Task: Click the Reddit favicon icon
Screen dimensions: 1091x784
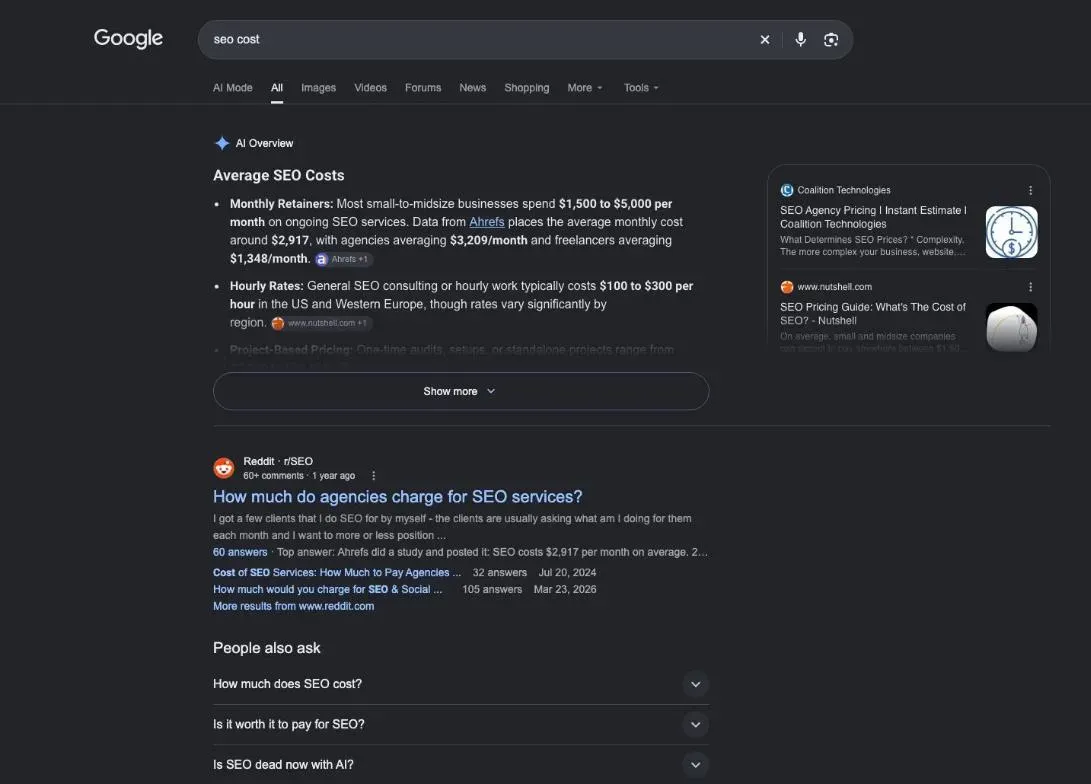Action: point(223,468)
